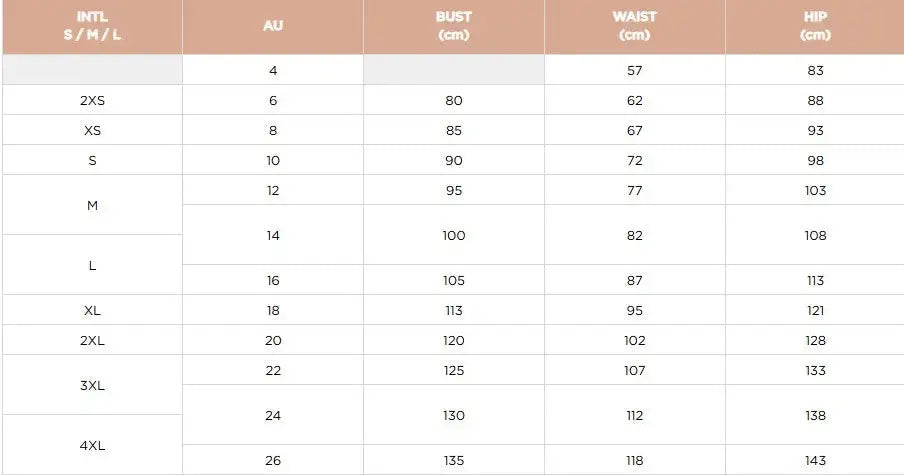Select the bust measurement 135

click(454, 461)
